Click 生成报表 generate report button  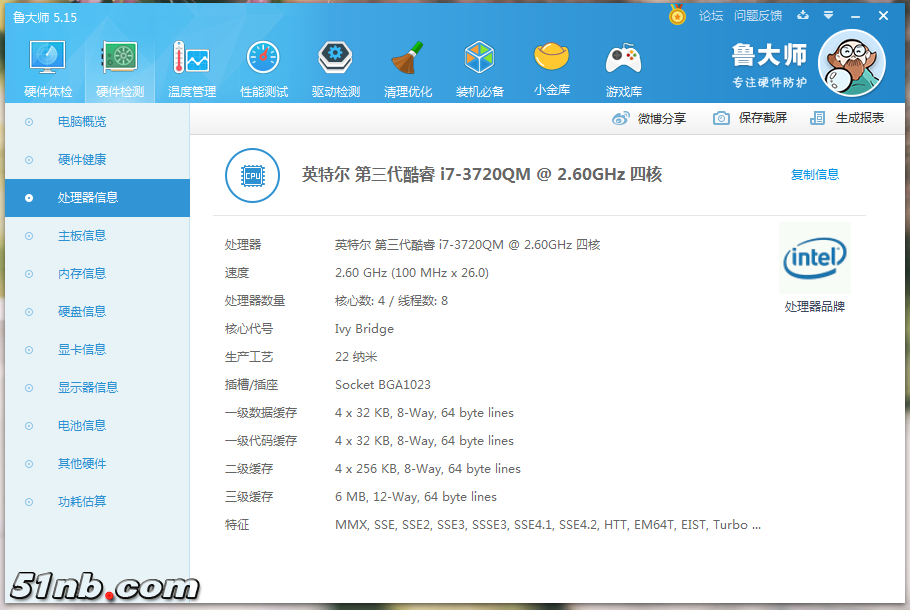pos(848,118)
